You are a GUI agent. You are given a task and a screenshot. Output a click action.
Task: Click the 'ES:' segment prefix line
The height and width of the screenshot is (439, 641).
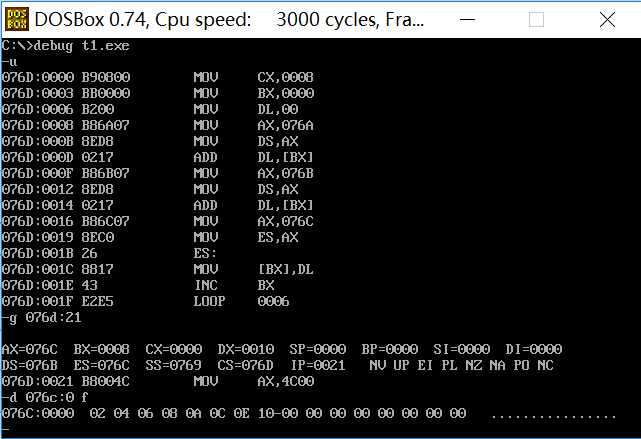[110, 253]
